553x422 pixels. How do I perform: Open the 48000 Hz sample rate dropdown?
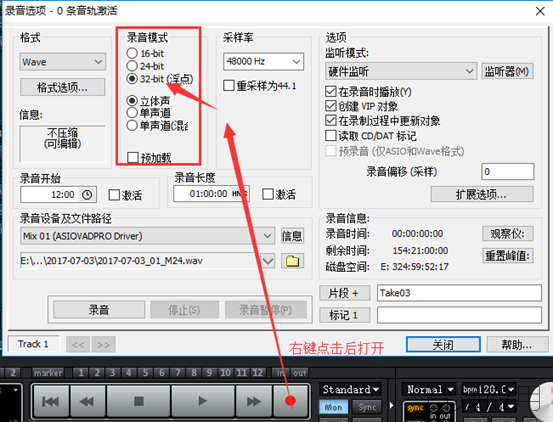pos(263,62)
